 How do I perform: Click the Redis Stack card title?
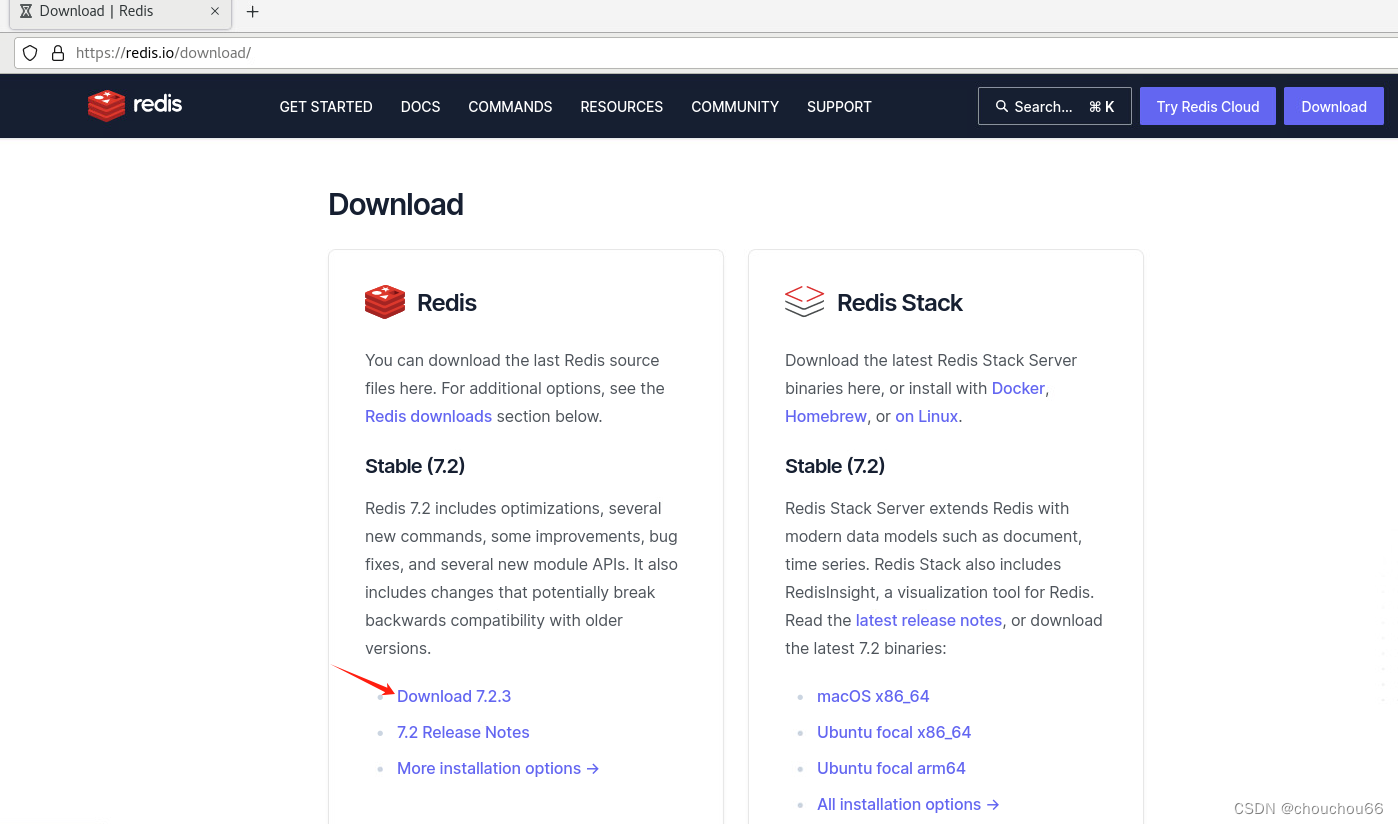point(900,302)
